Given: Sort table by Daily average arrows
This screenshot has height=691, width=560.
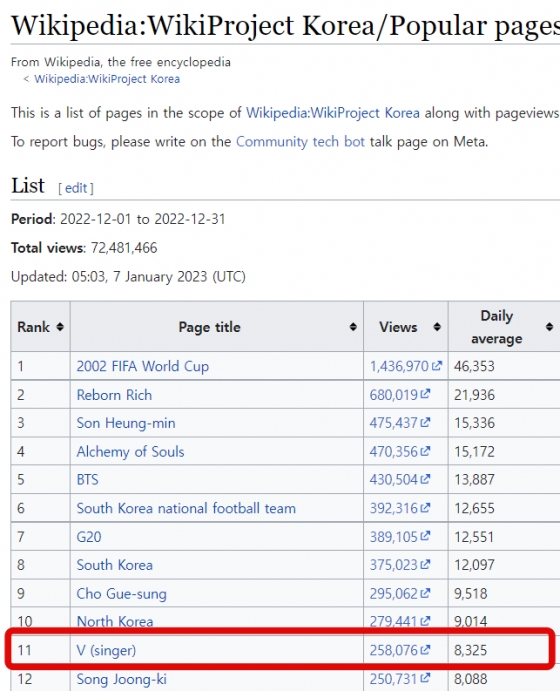Looking at the screenshot, I should click(549, 327).
